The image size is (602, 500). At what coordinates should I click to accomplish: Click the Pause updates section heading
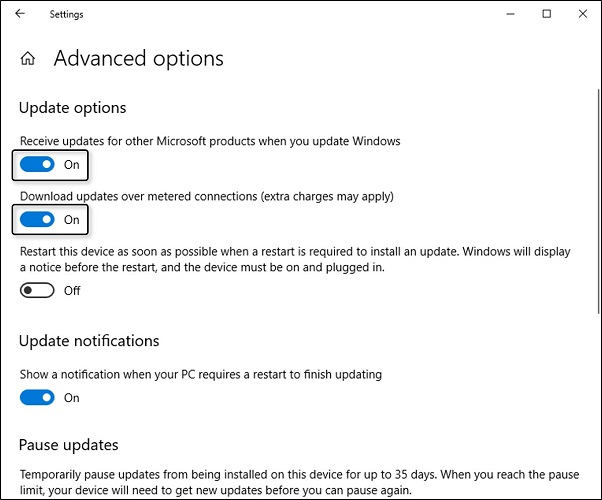(x=69, y=445)
